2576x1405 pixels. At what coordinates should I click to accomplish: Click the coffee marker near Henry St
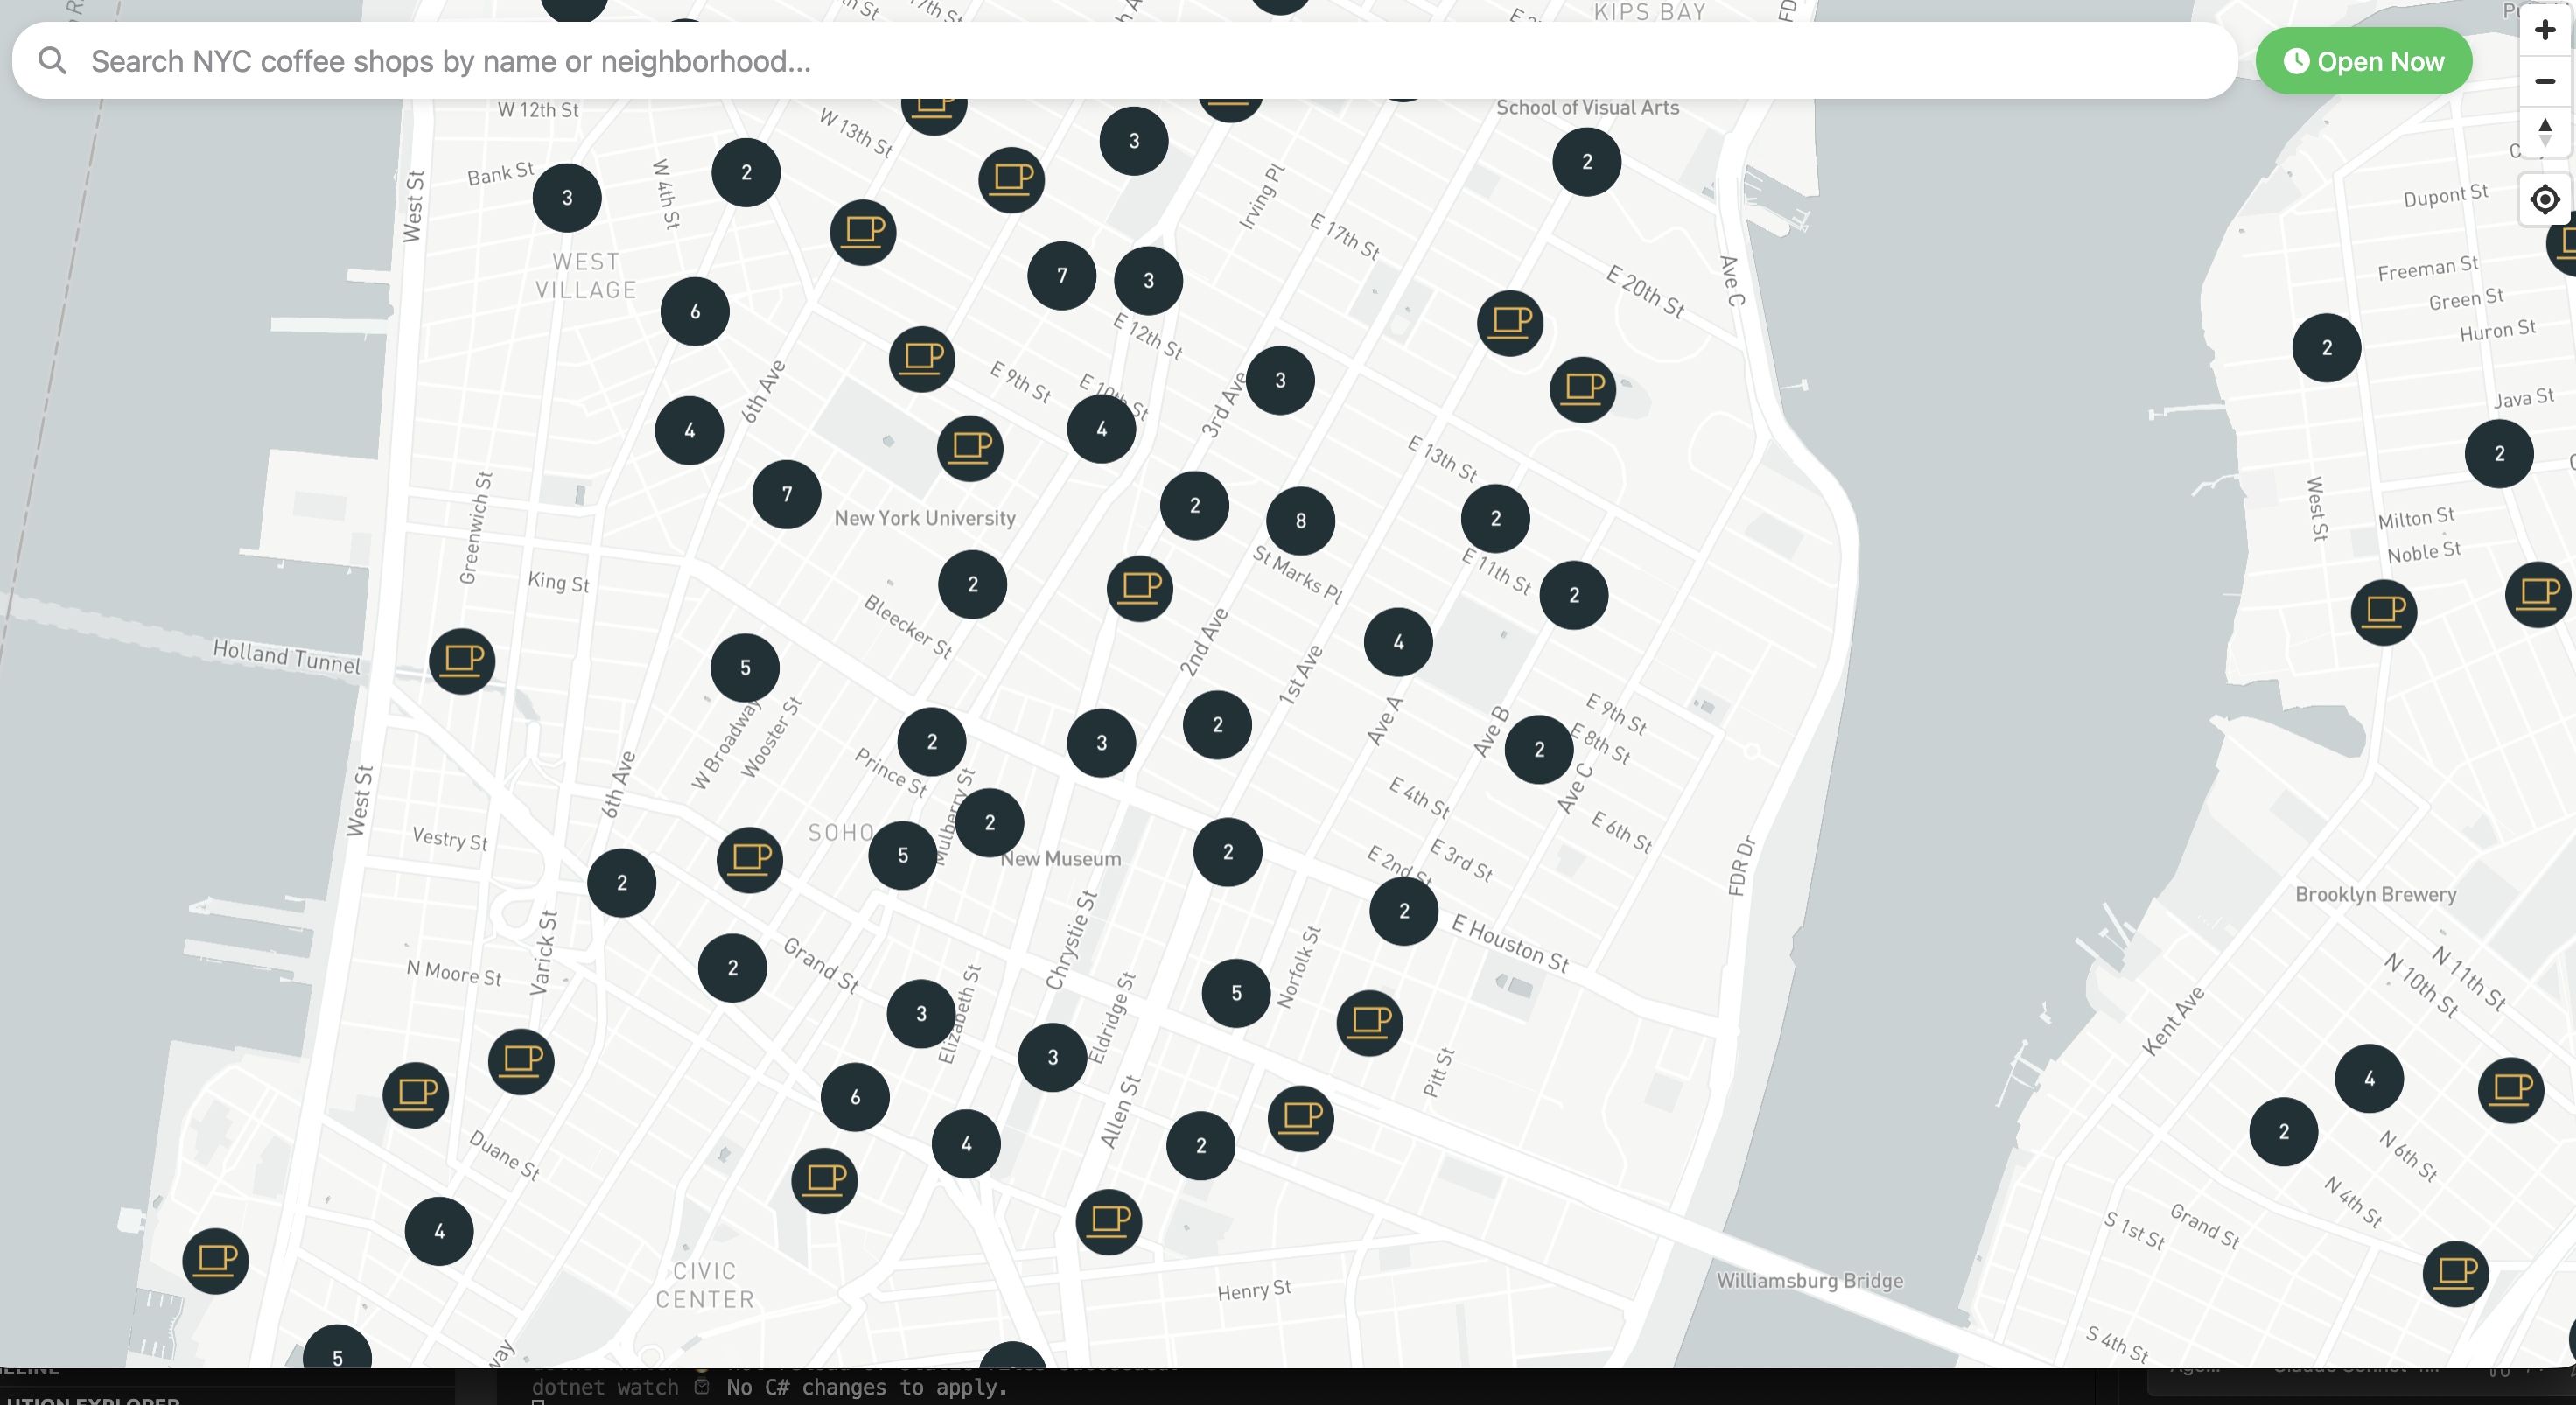[x=1109, y=1220]
